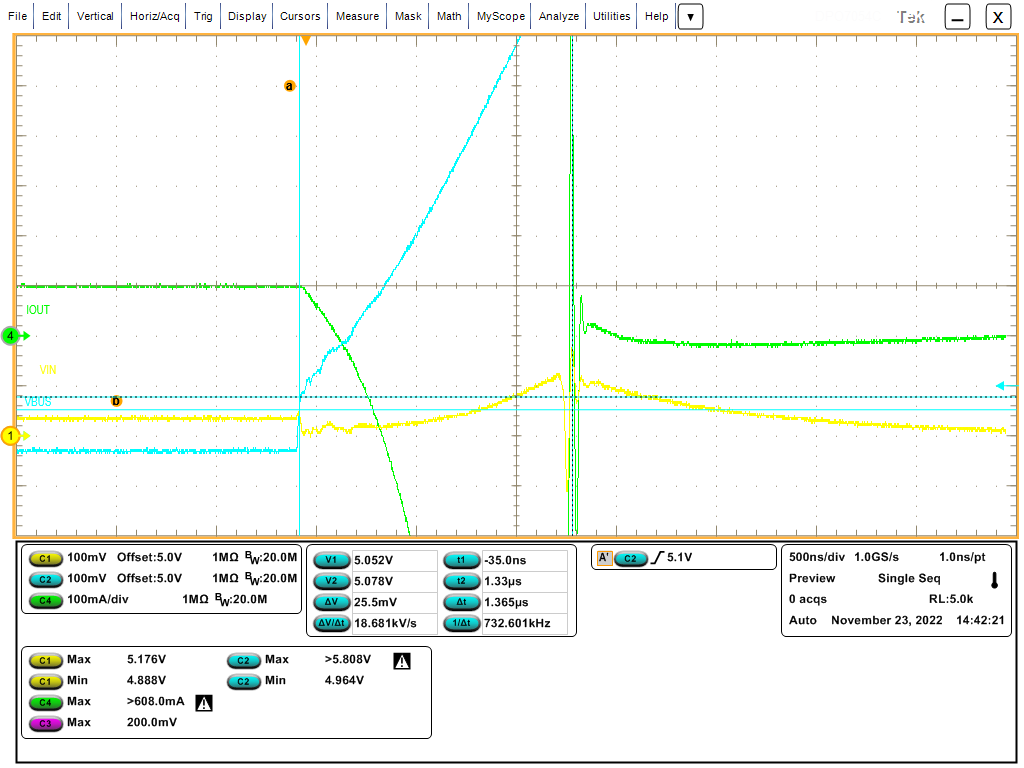Image resolution: width=1024 pixels, height=768 pixels.
Task: Click the A' trigger indicator icon
Action: [x=603, y=558]
